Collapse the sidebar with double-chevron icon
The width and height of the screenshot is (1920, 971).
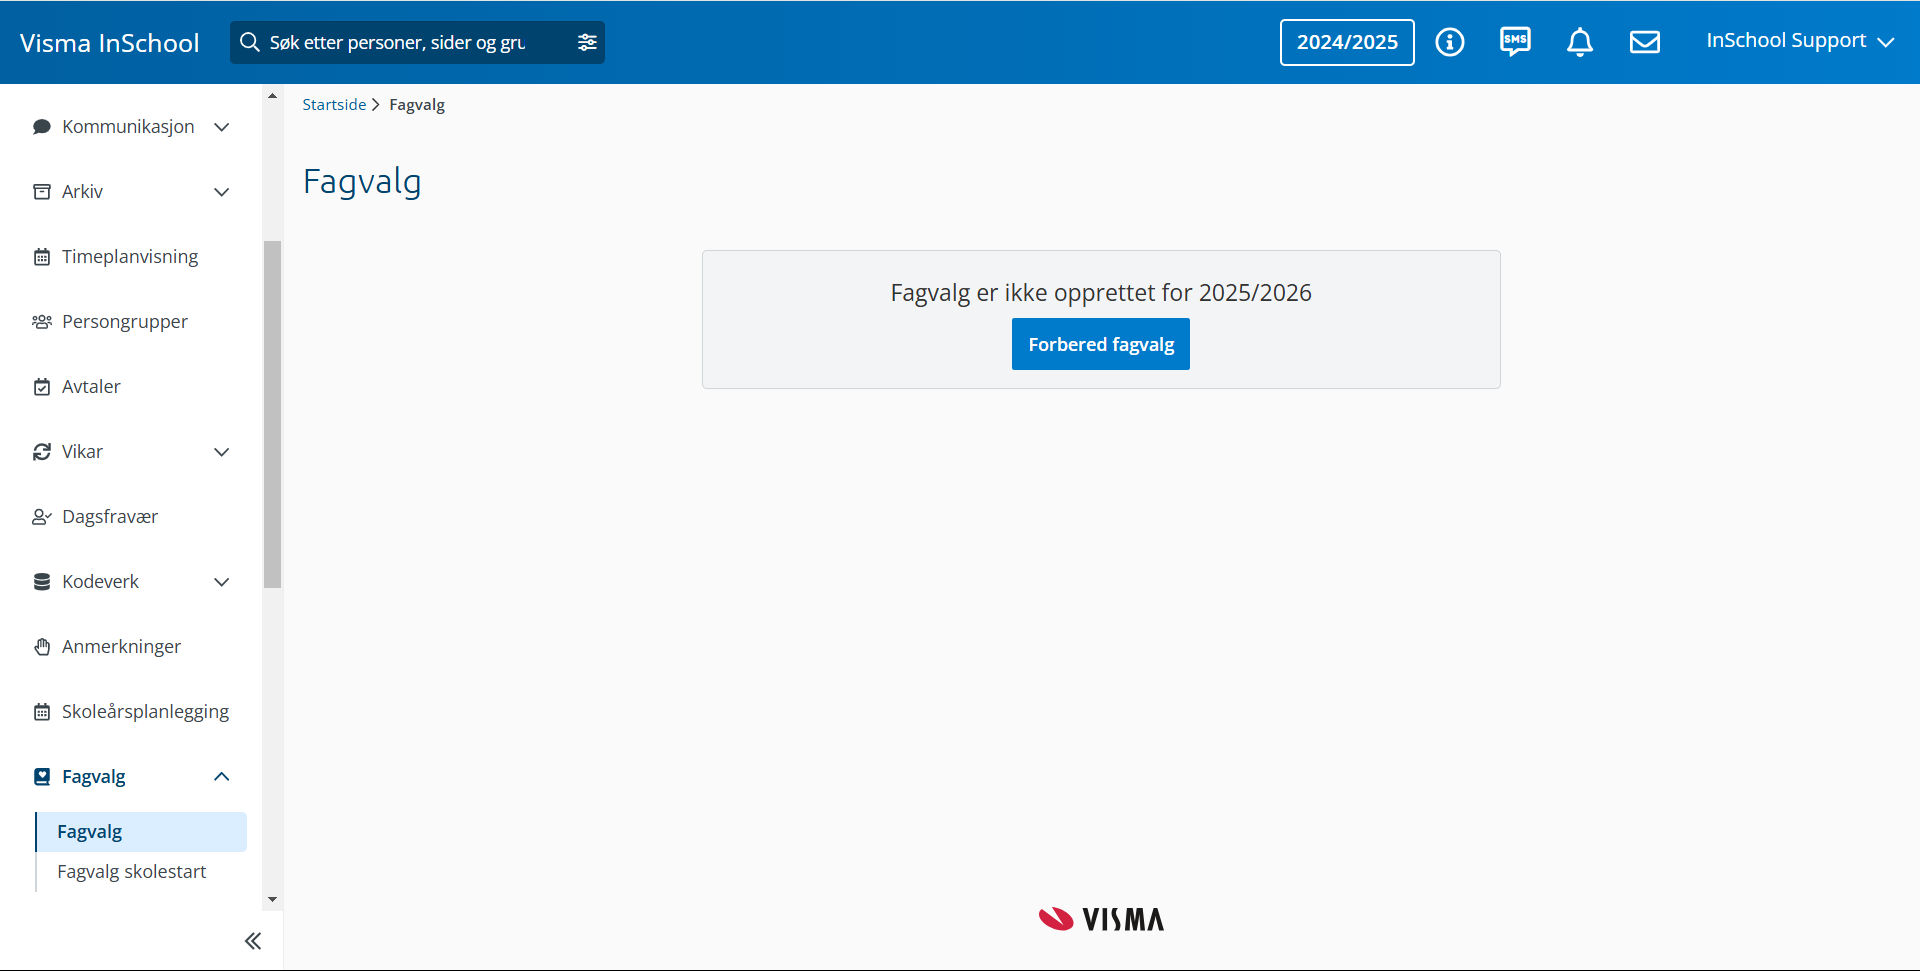point(253,941)
